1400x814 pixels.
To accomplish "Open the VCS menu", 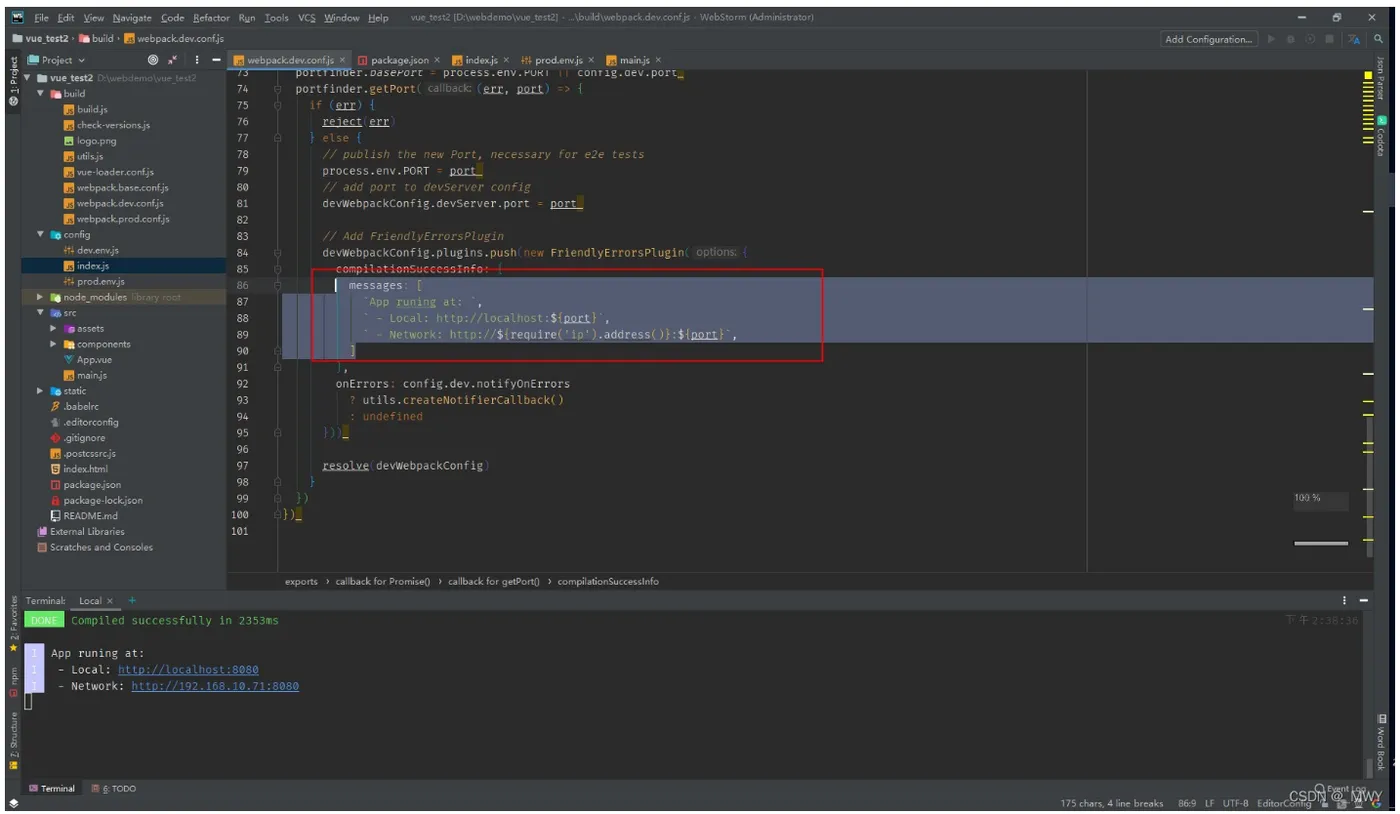I will click(x=306, y=18).
